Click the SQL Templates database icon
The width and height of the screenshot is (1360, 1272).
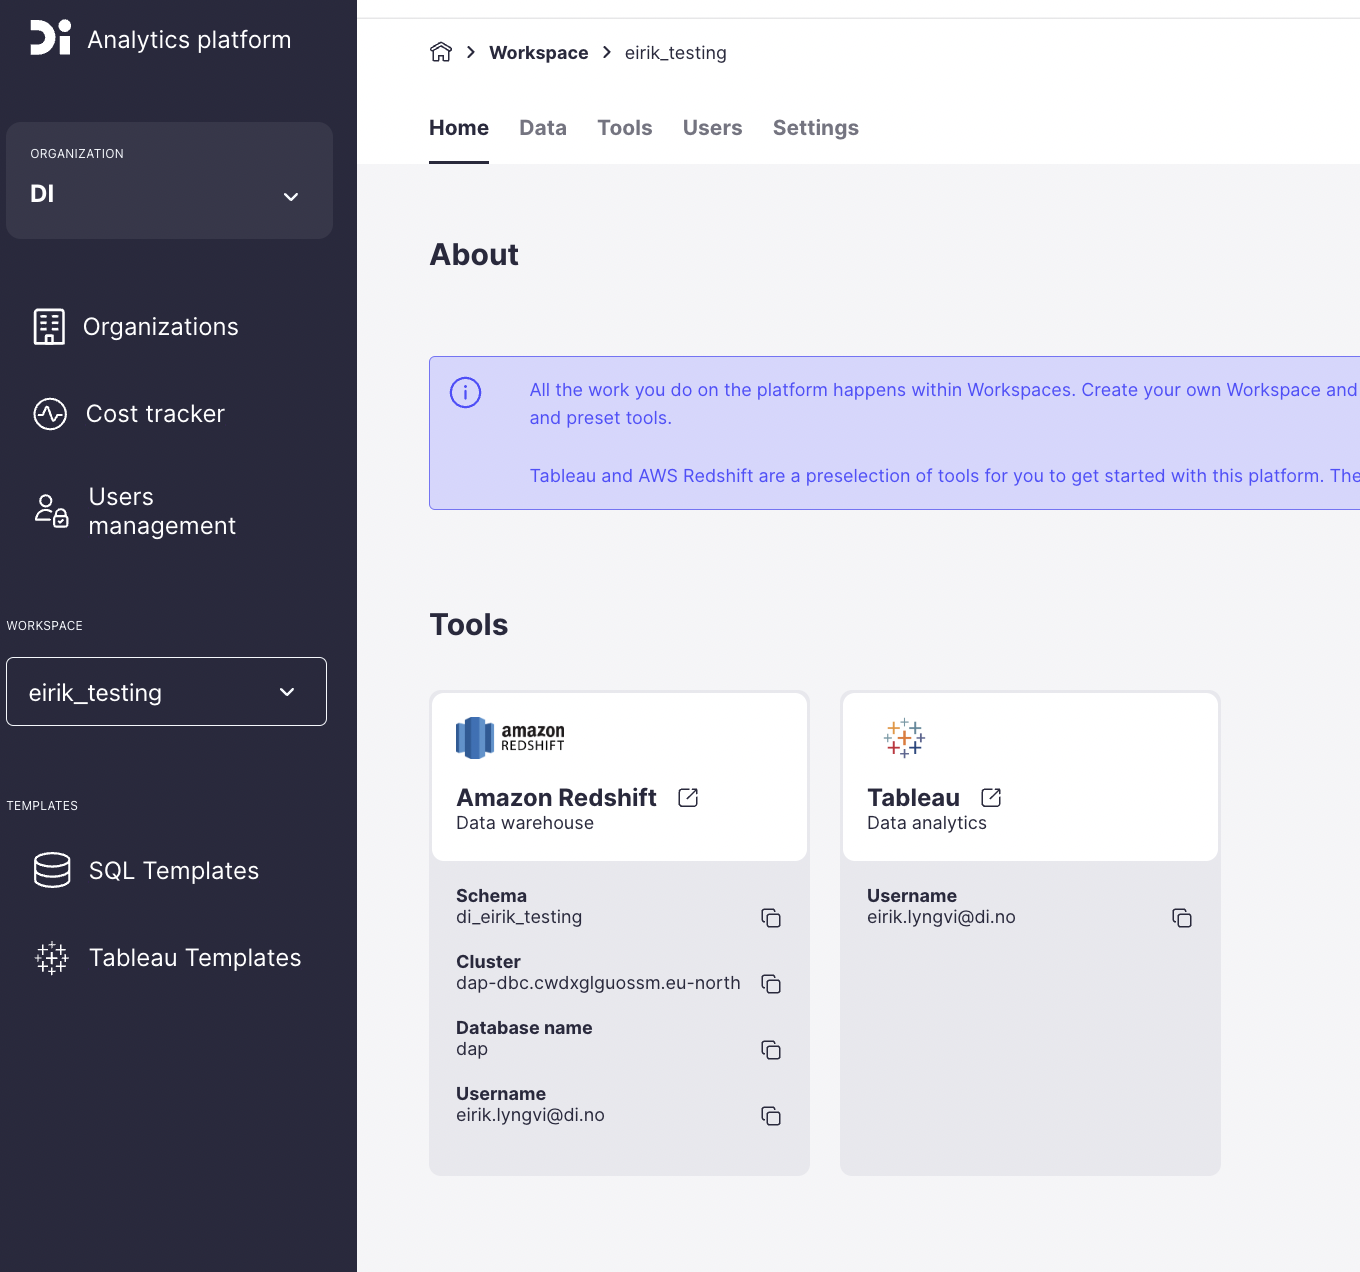(x=52, y=870)
